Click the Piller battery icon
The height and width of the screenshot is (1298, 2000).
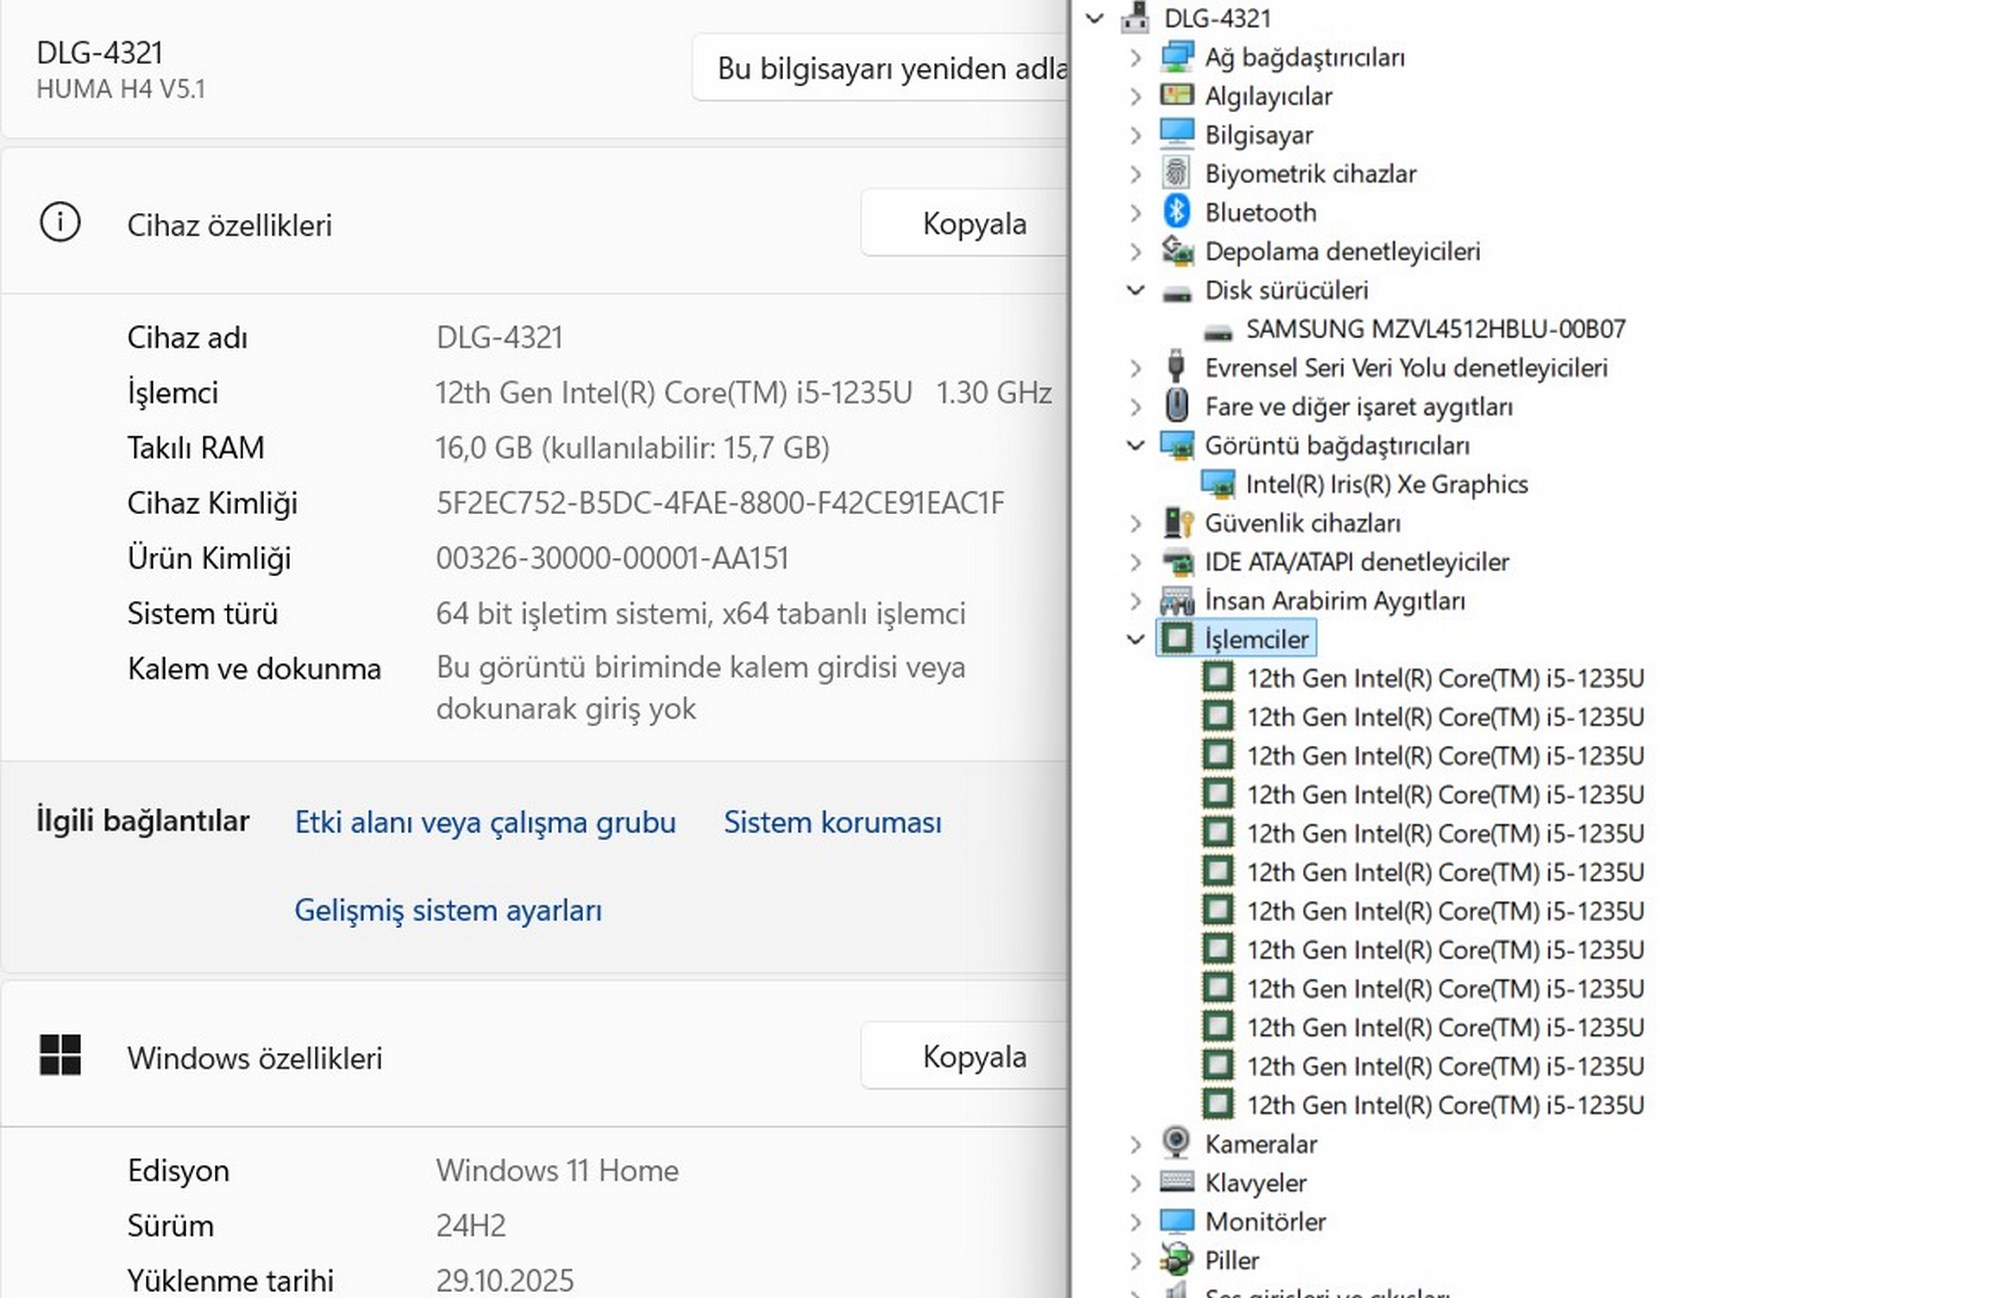click(1177, 1260)
